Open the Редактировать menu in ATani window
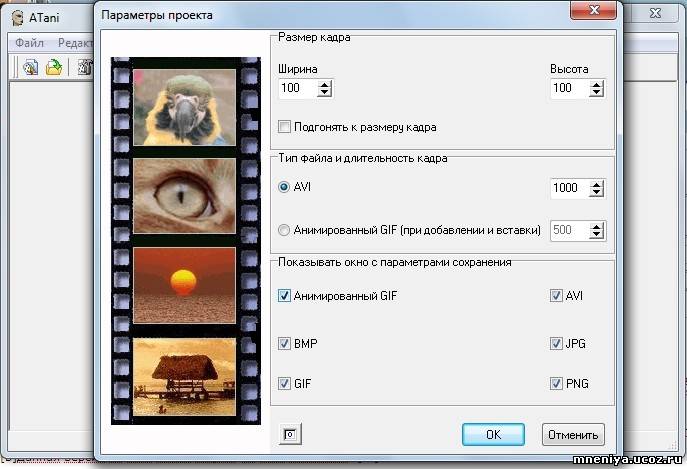Image resolution: width=687 pixels, height=469 pixels. [x=75, y=43]
